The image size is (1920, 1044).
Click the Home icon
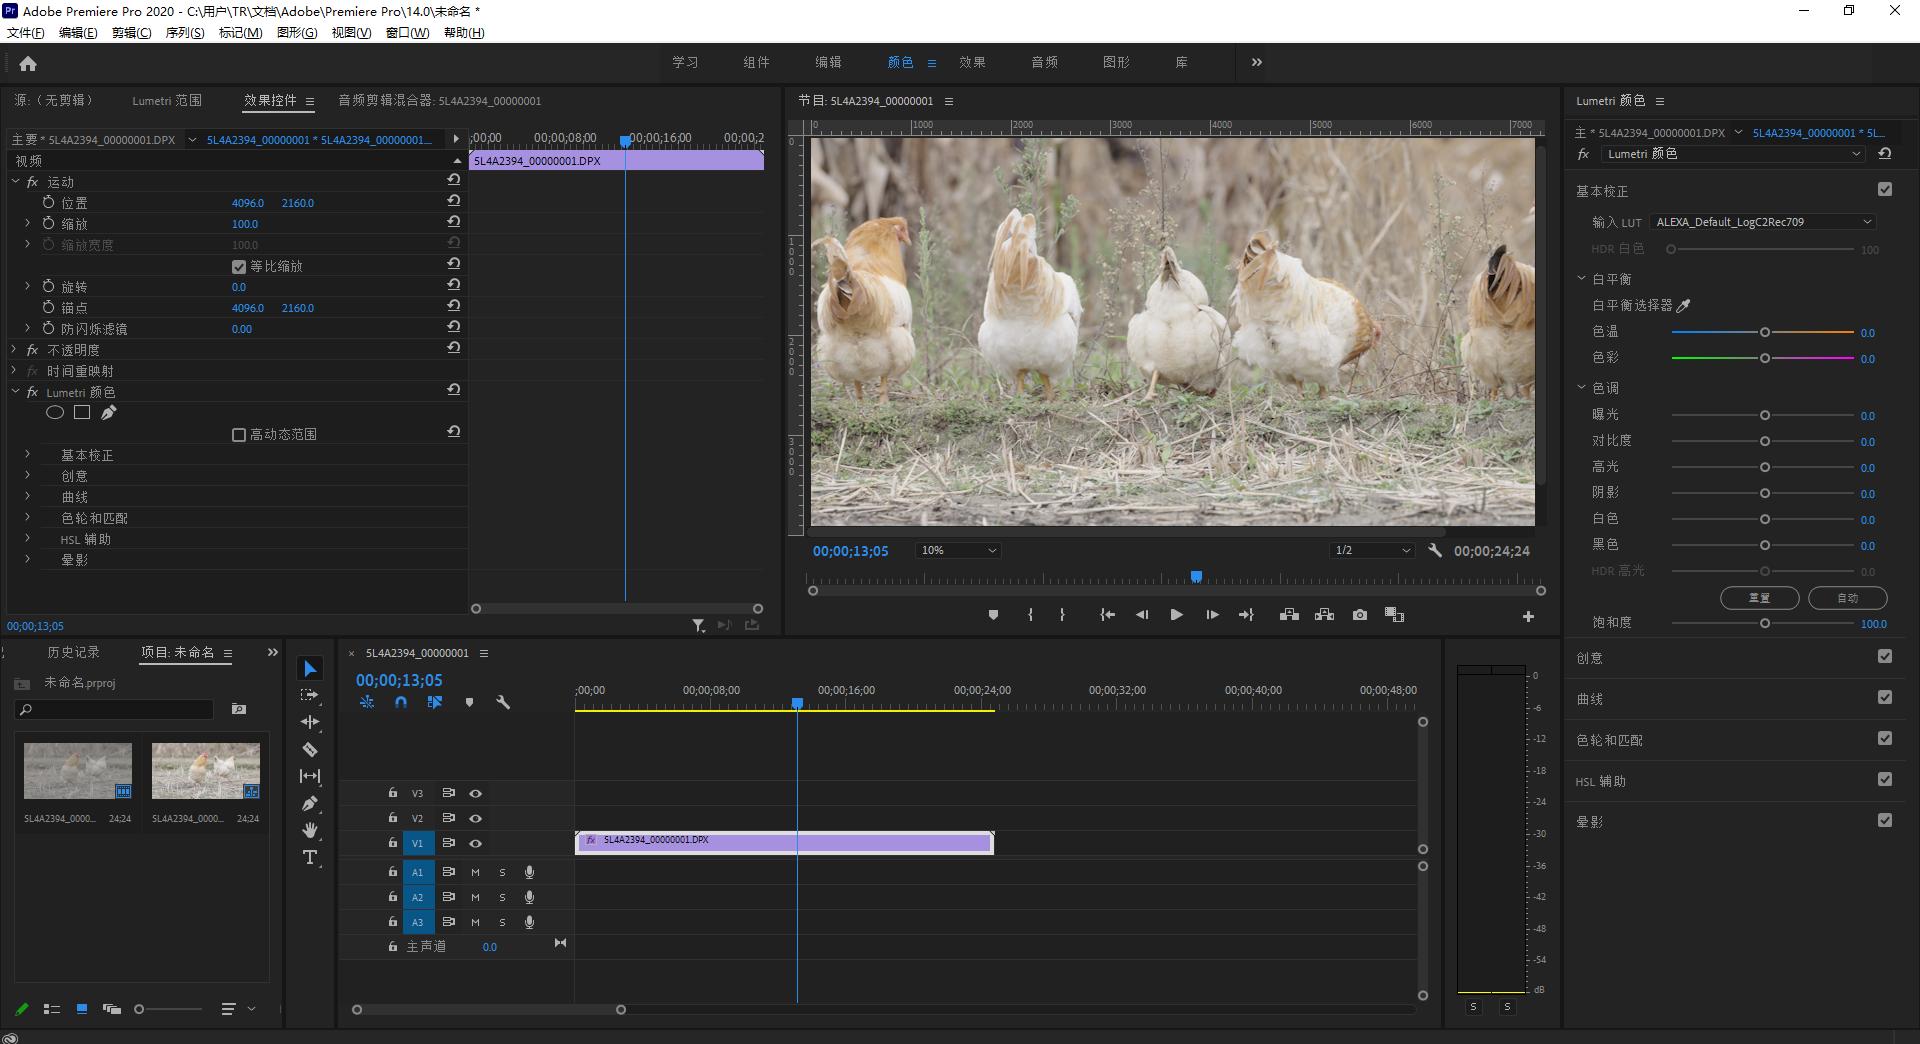(x=28, y=64)
